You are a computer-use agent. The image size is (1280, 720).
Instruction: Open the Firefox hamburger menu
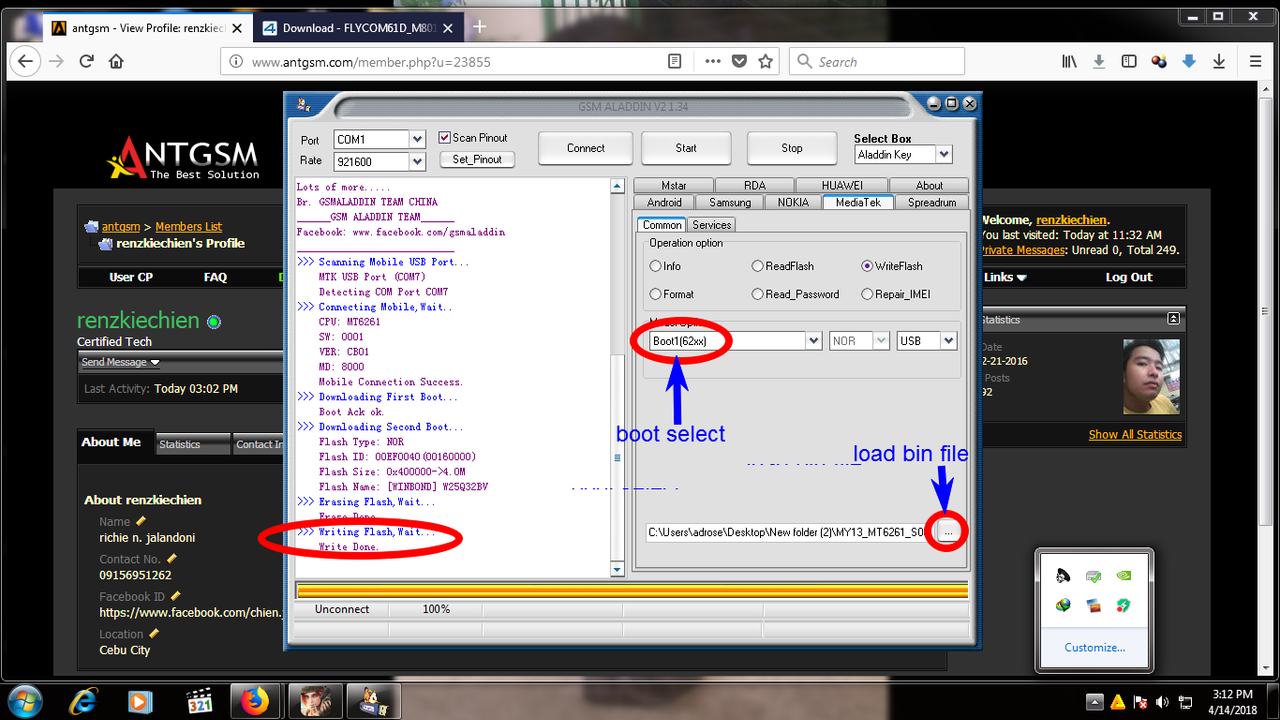(x=1255, y=61)
